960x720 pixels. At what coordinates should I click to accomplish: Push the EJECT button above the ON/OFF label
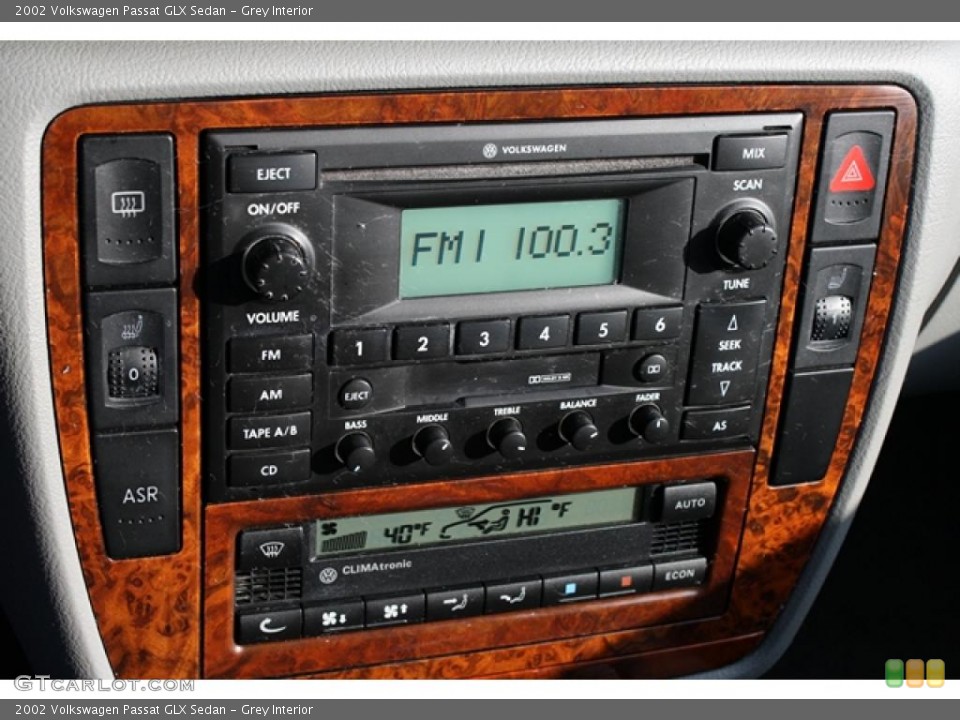[x=272, y=172]
